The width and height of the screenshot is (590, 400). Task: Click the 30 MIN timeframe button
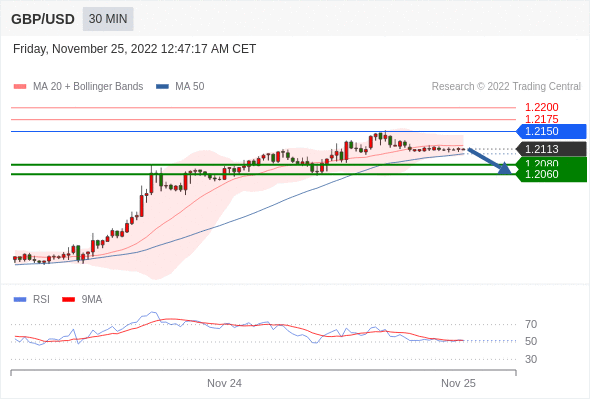pos(108,19)
